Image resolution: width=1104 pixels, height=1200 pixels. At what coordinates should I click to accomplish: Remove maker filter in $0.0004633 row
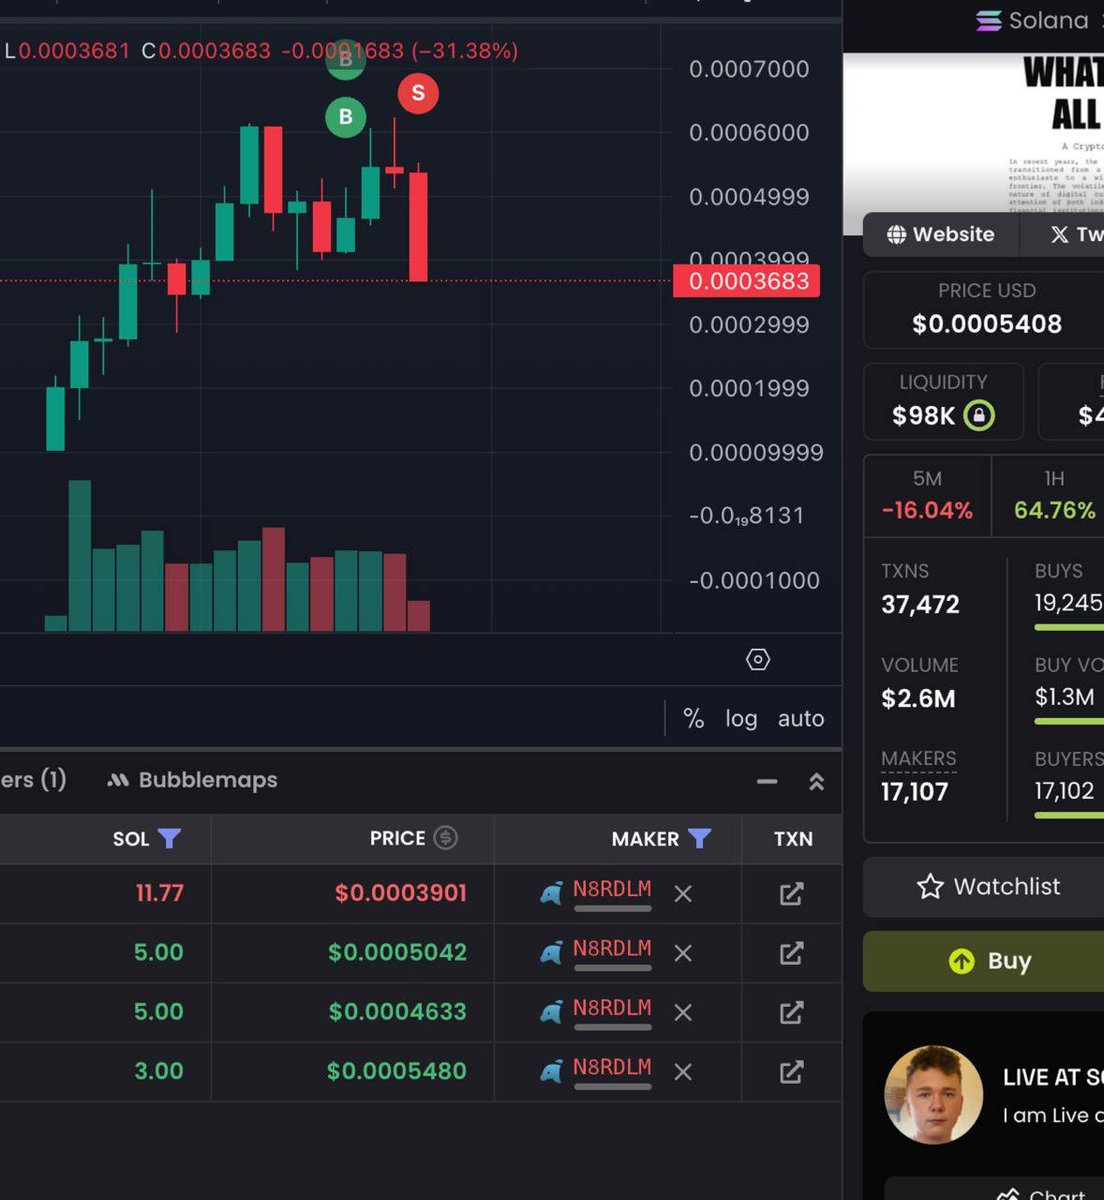coord(683,1013)
